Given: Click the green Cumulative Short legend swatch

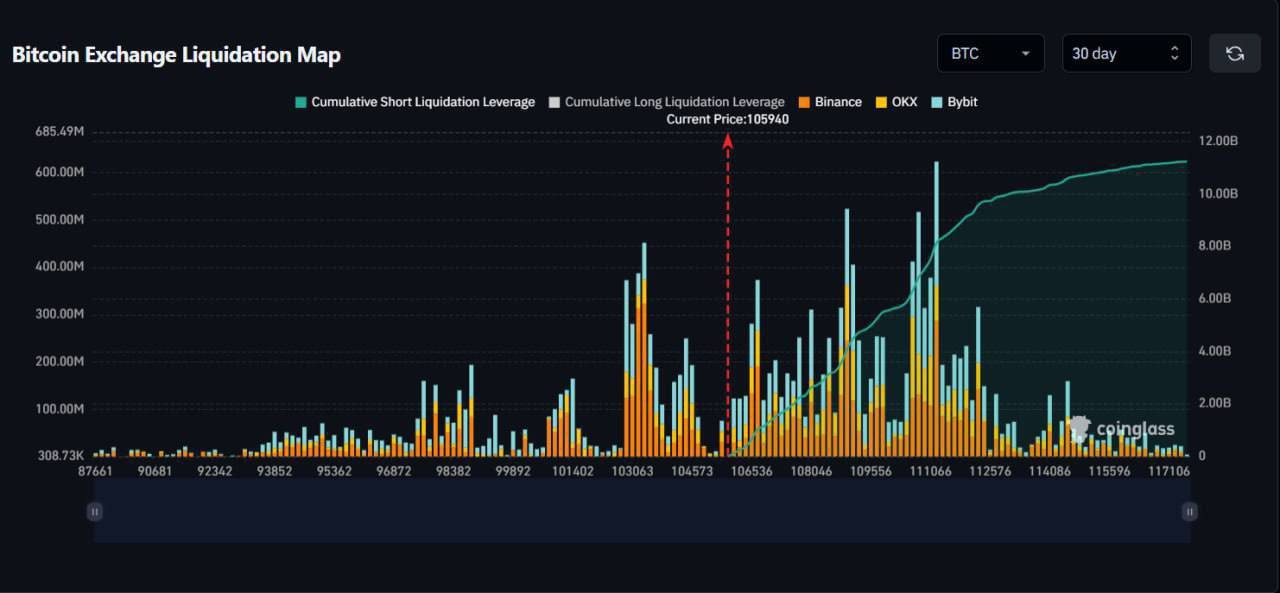Looking at the screenshot, I should (x=301, y=102).
